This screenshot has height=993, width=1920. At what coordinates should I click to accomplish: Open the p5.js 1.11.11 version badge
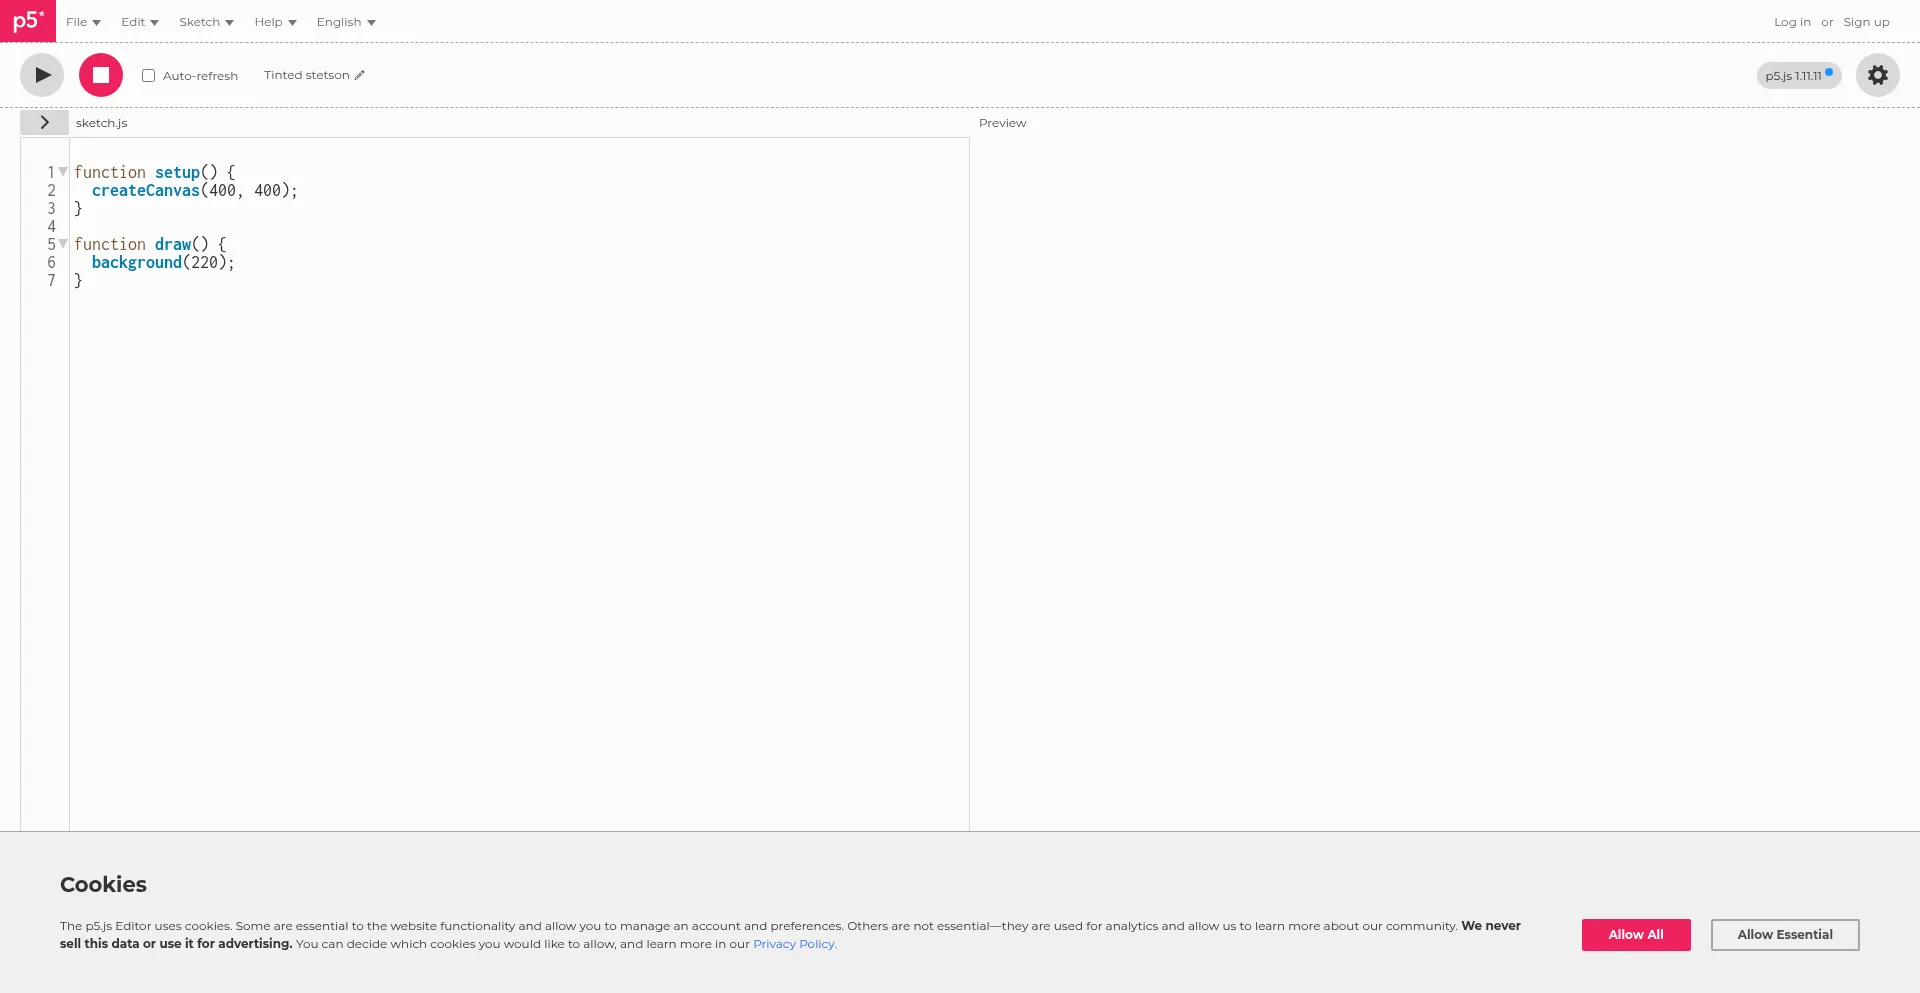coord(1798,76)
